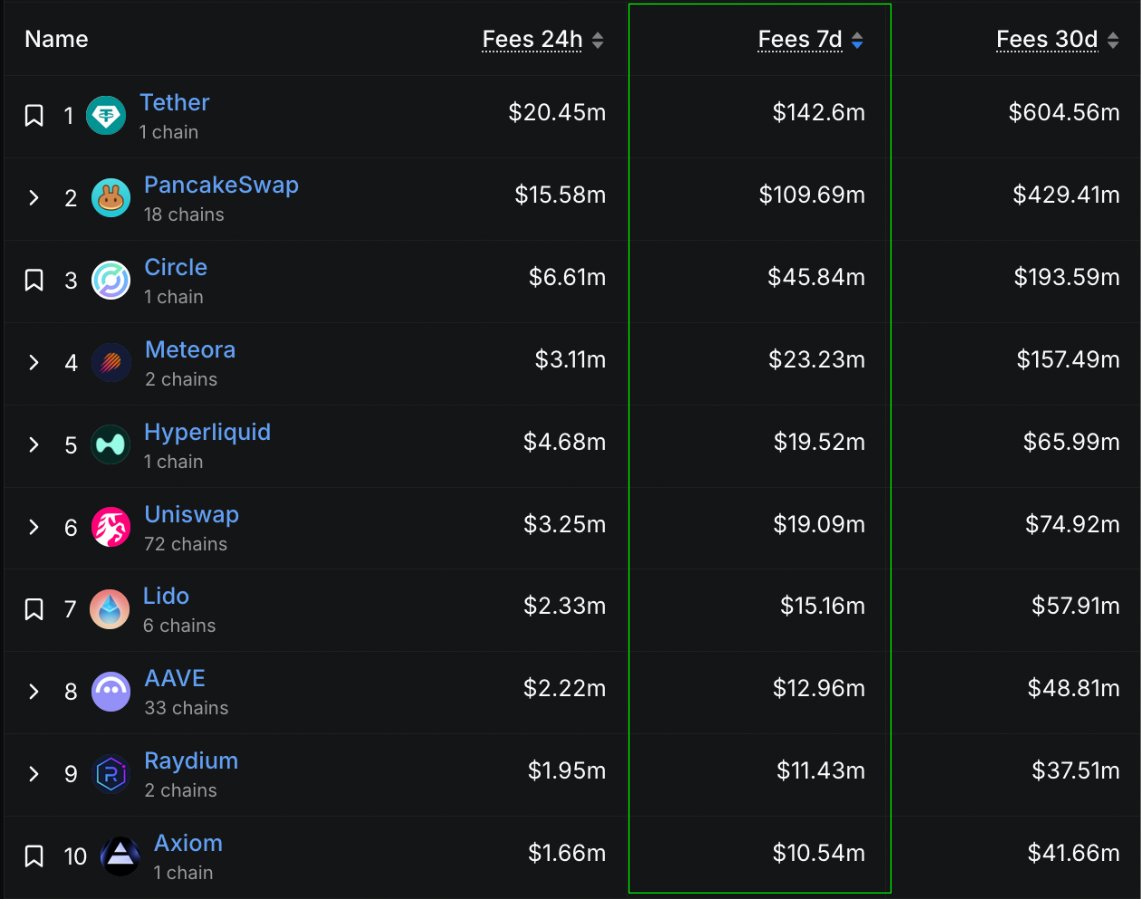Click sort arrows next to Fees 7d
The image size is (1141, 899).
pos(857,40)
